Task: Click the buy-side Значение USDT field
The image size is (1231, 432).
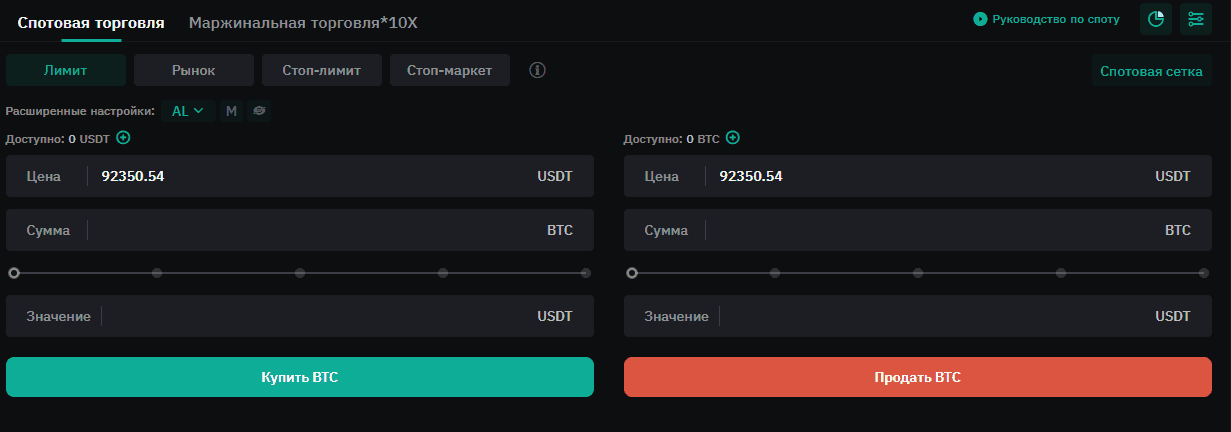Action: (x=300, y=316)
